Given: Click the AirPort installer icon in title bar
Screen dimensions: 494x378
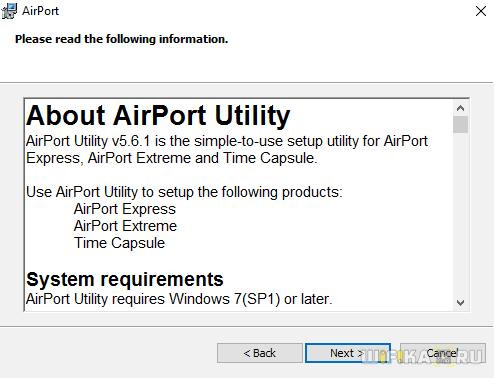Looking at the screenshot, I should [9, 11].
